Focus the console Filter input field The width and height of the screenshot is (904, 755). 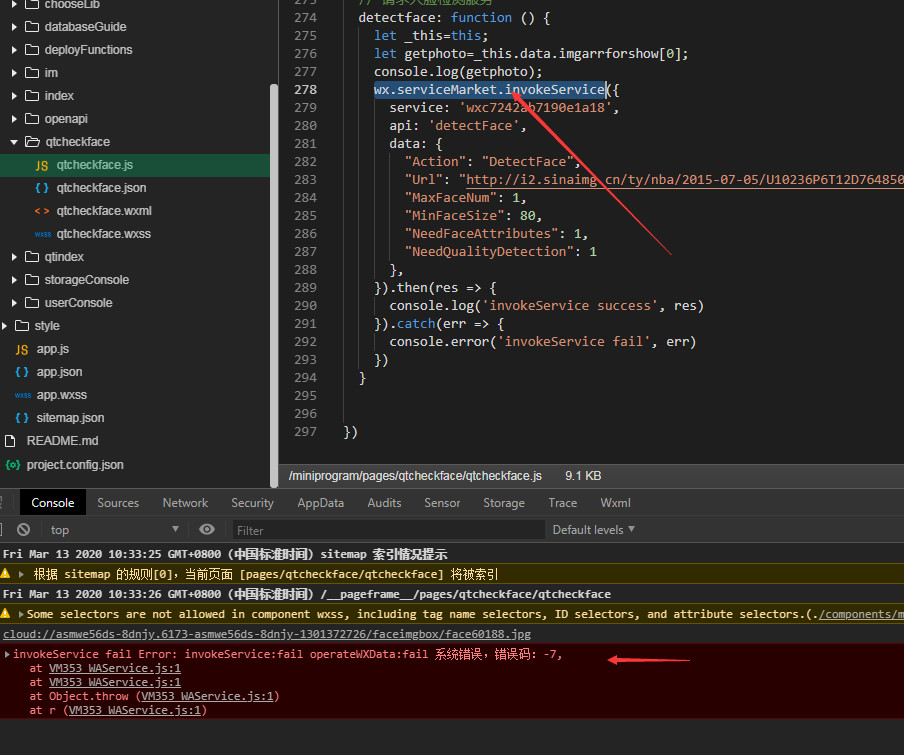click(x=388, y=530)
